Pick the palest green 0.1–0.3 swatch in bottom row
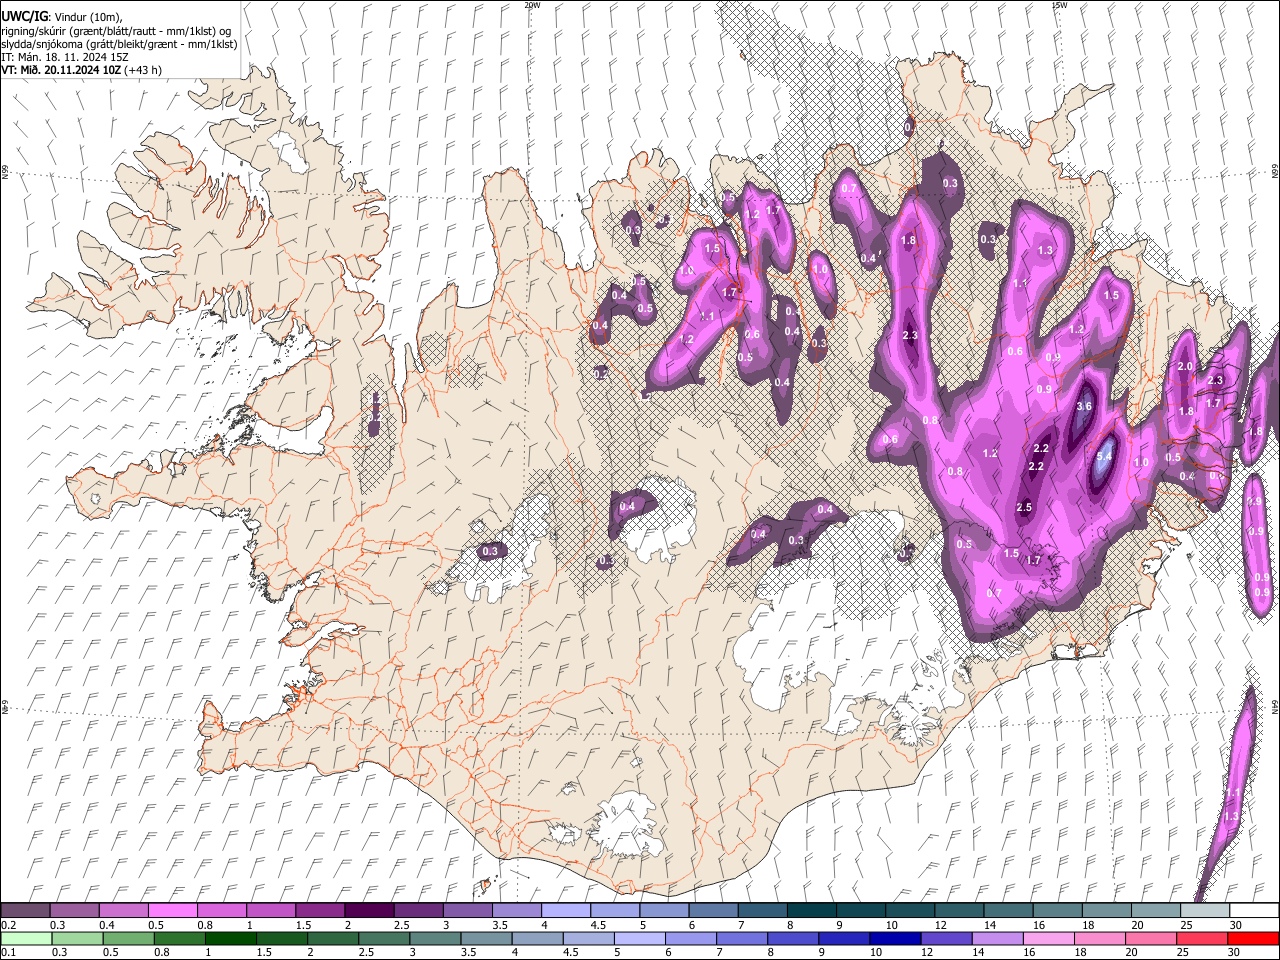Image resolution: width=1280 pixels, height=960 pixels. [26, 938]
